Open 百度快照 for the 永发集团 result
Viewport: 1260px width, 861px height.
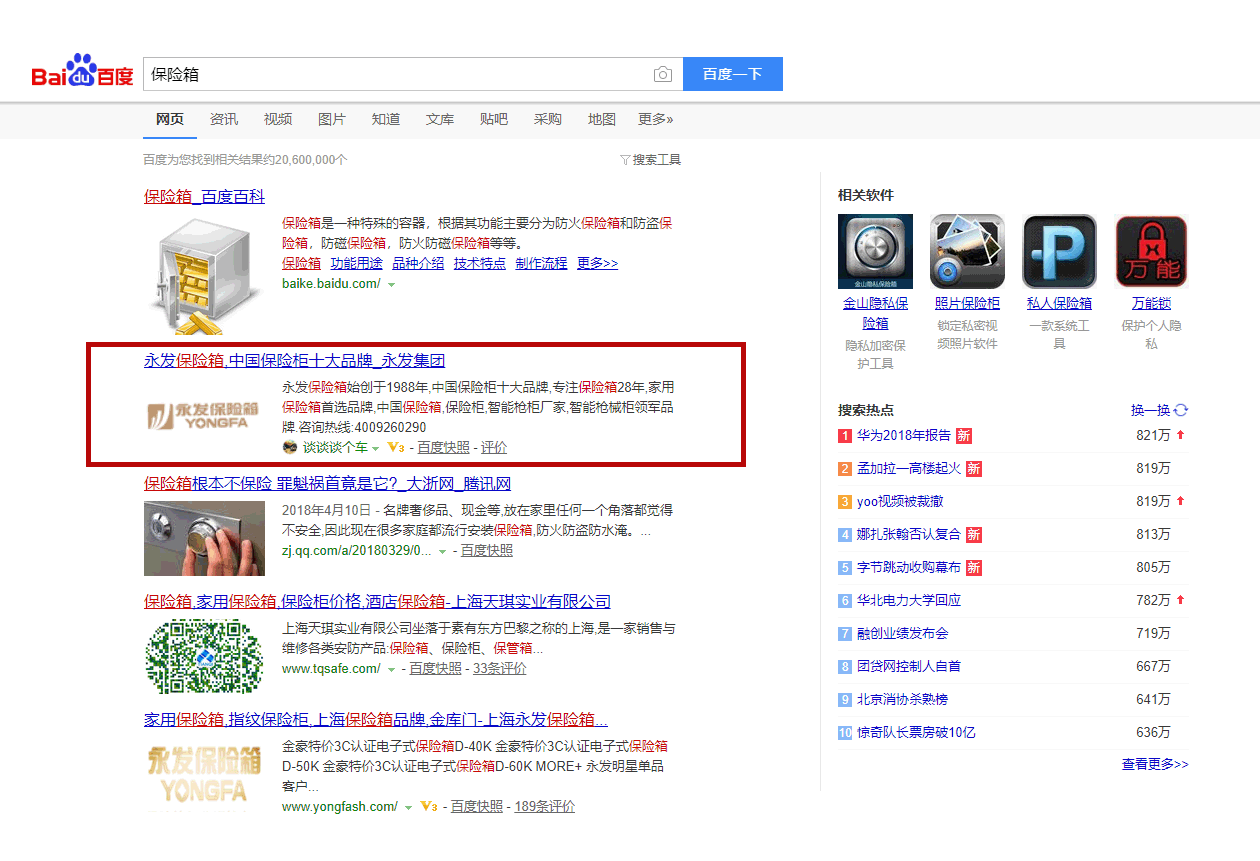444,447
